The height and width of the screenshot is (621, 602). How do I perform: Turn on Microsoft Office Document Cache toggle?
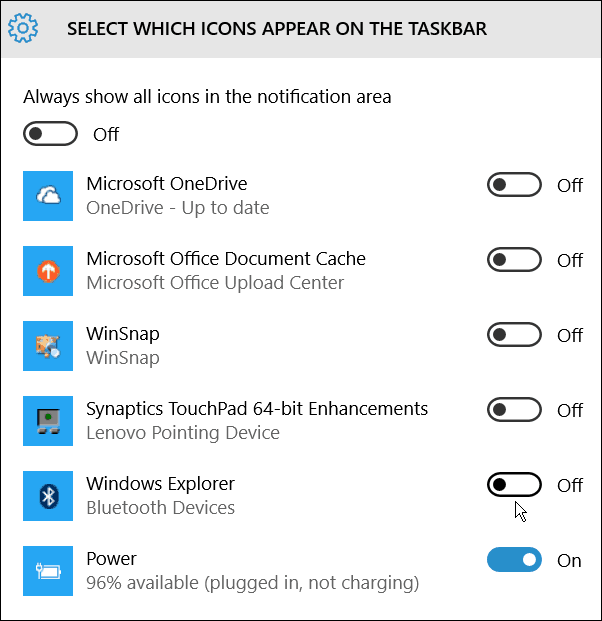pos(514,260)
